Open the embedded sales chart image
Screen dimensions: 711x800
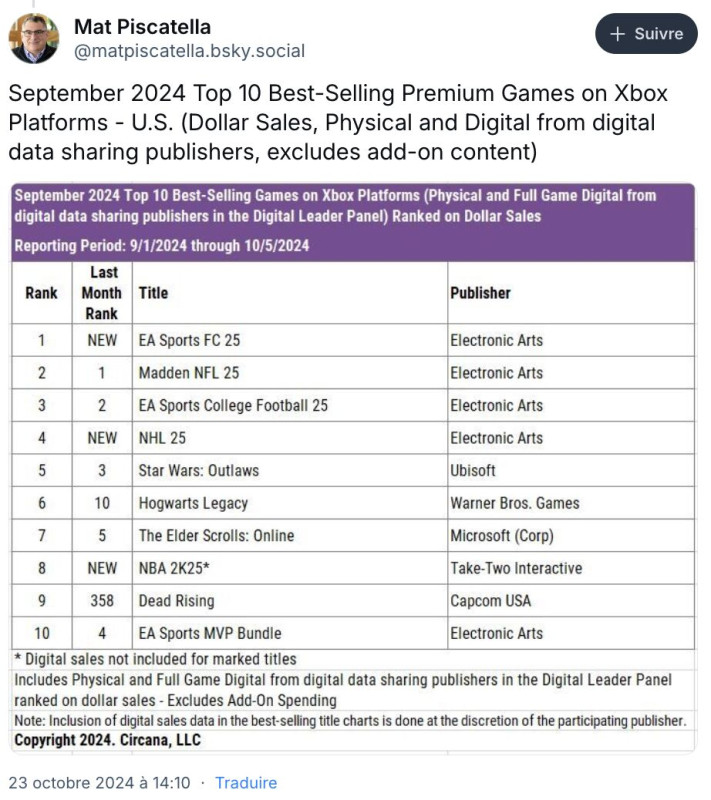pyautogui.click(x=353, y=468)
